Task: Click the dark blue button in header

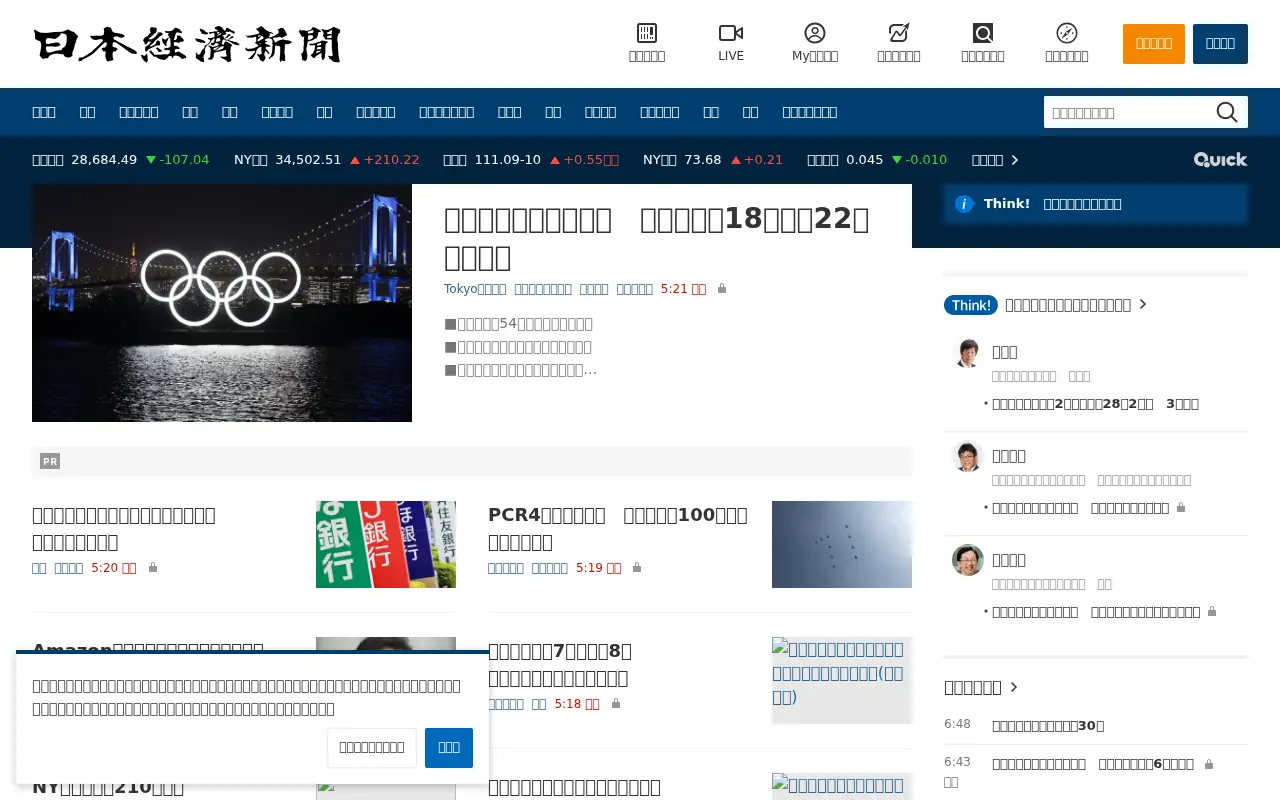Action: point(1220,44)
